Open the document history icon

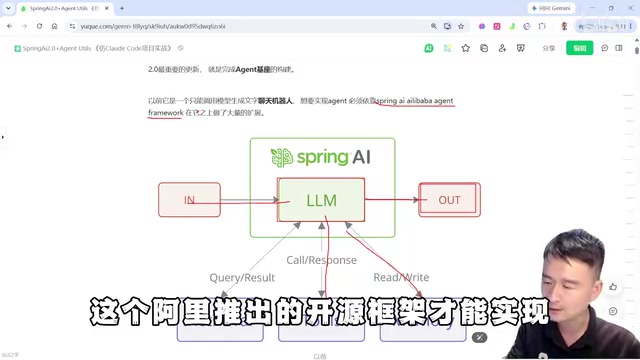(484, 48)
